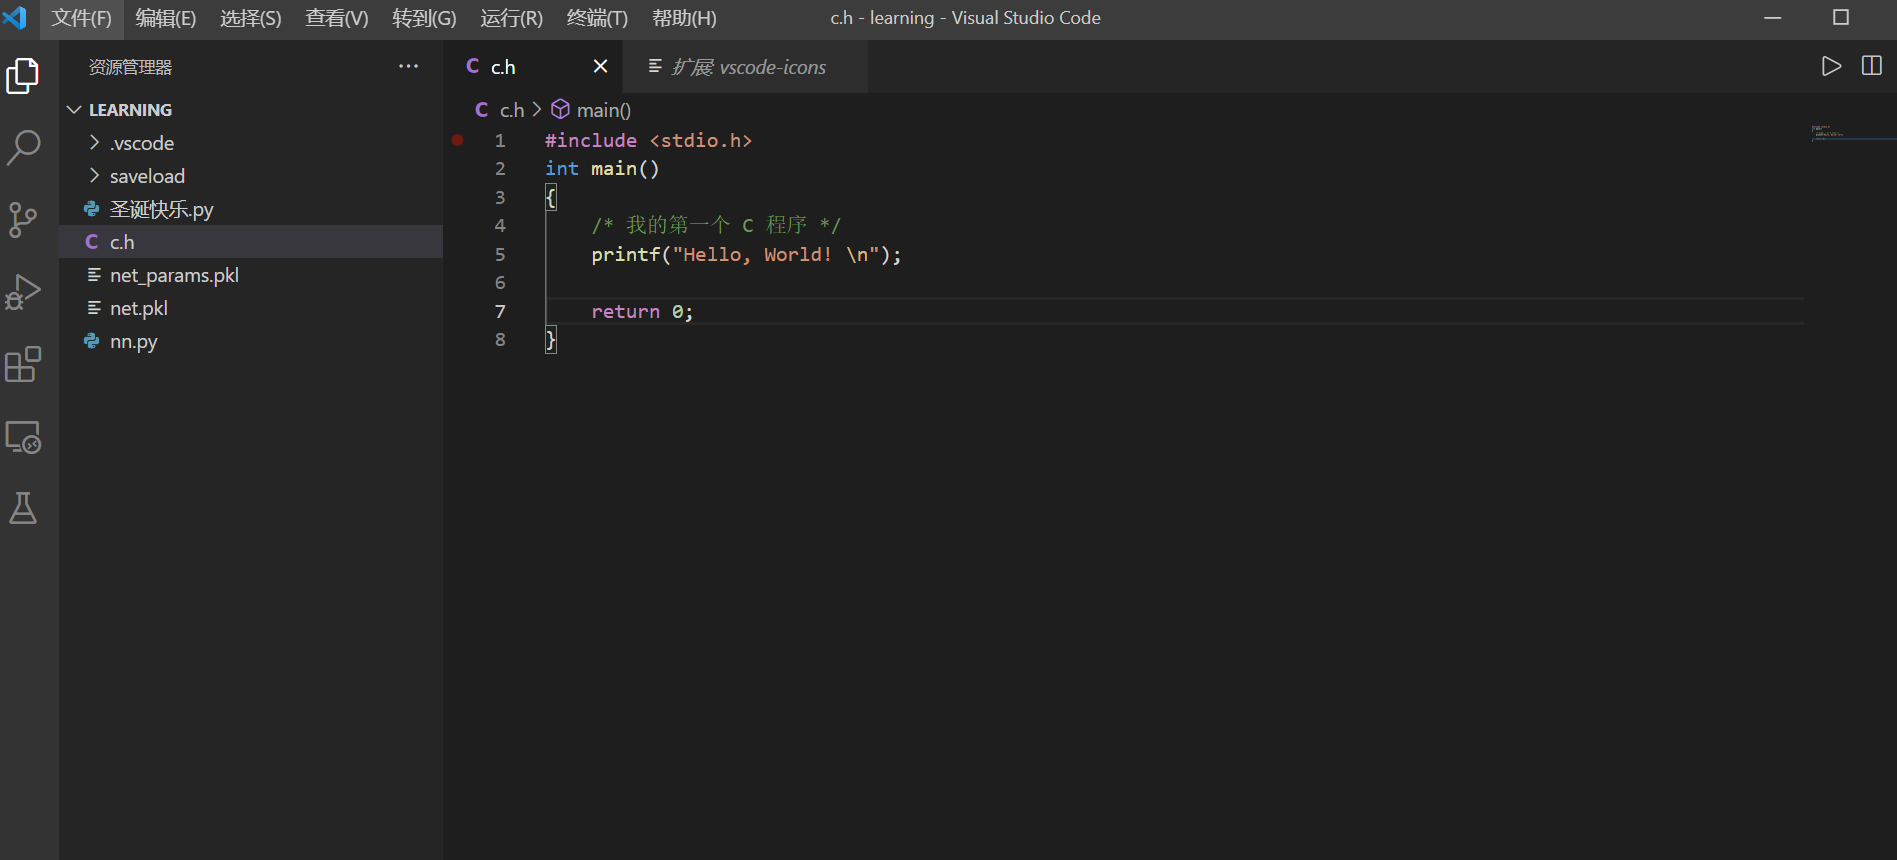
Task: Click the file icon of net_params.pkl
Action: click(x=94, y=275)
